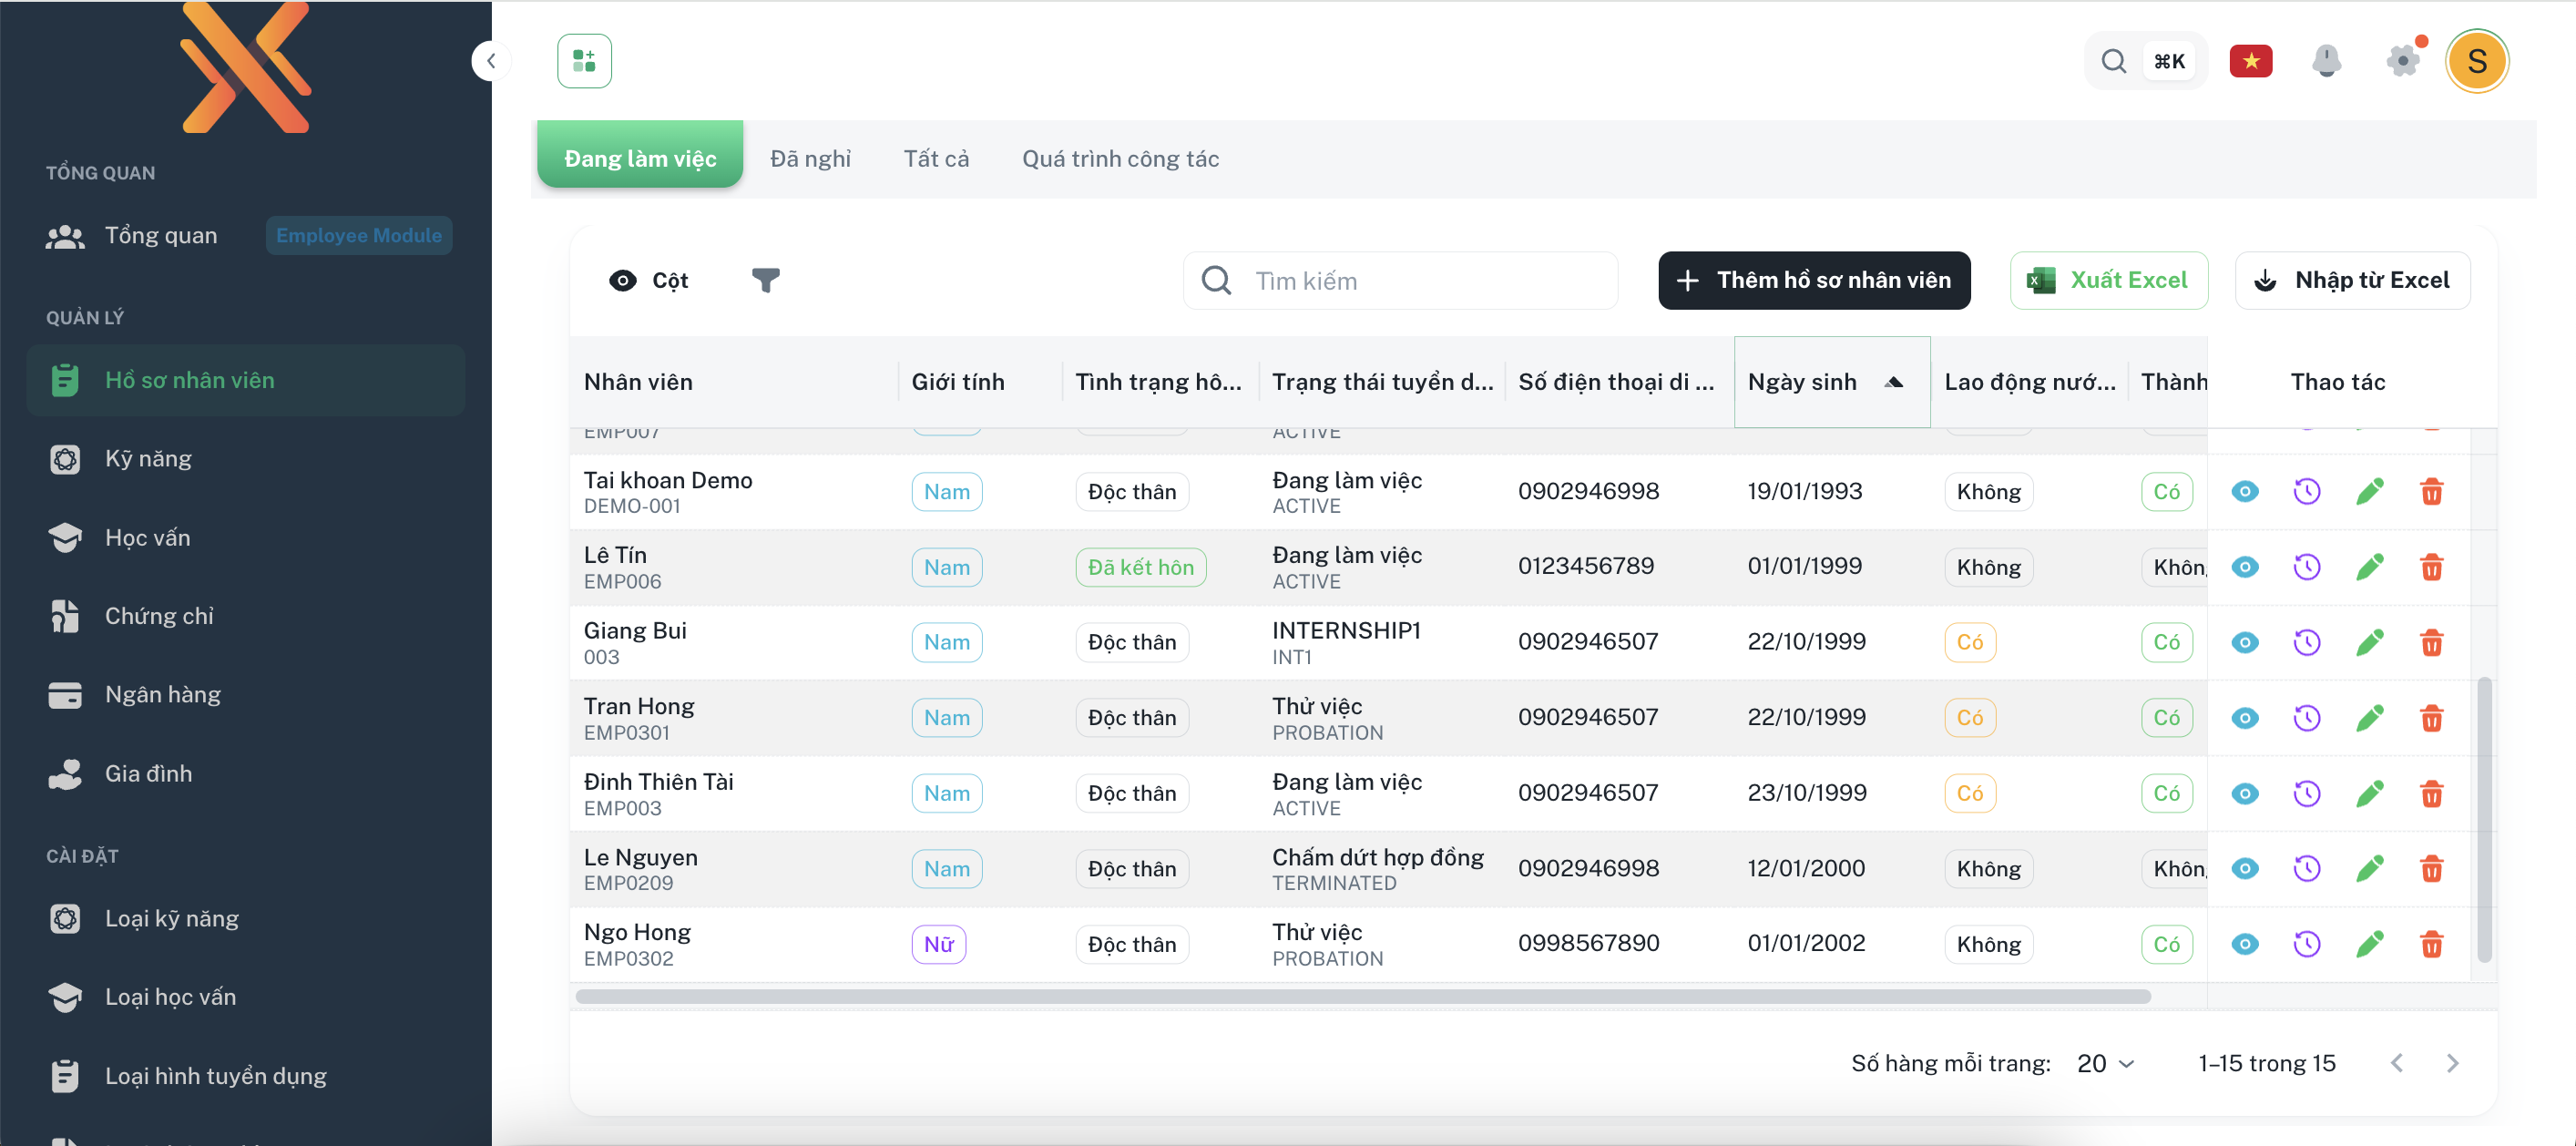Open the settings gear icon
This screenshot has width=2576, height=1146.
coord(2402,61)
